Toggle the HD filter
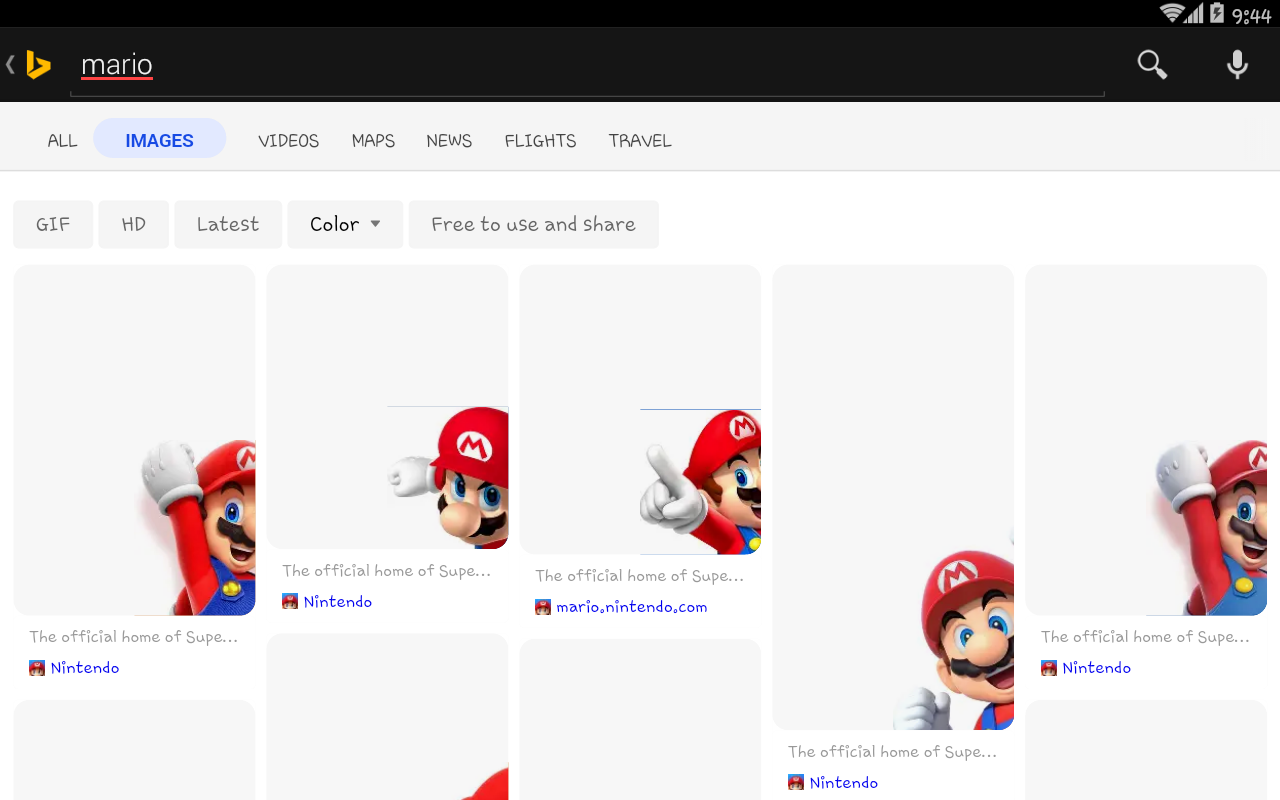The width and height of the screenshot is (1280, 800). [133, 224]
